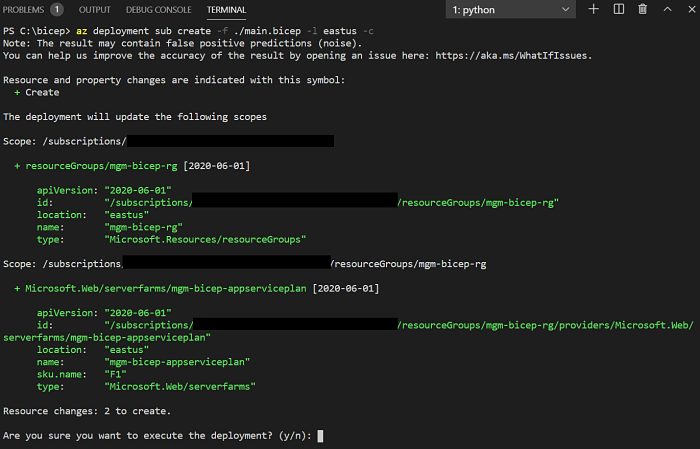700x449 pixels.
Task: Maximize panel with the up chevron
Action: pyautogui.click(x=667, y=9)
